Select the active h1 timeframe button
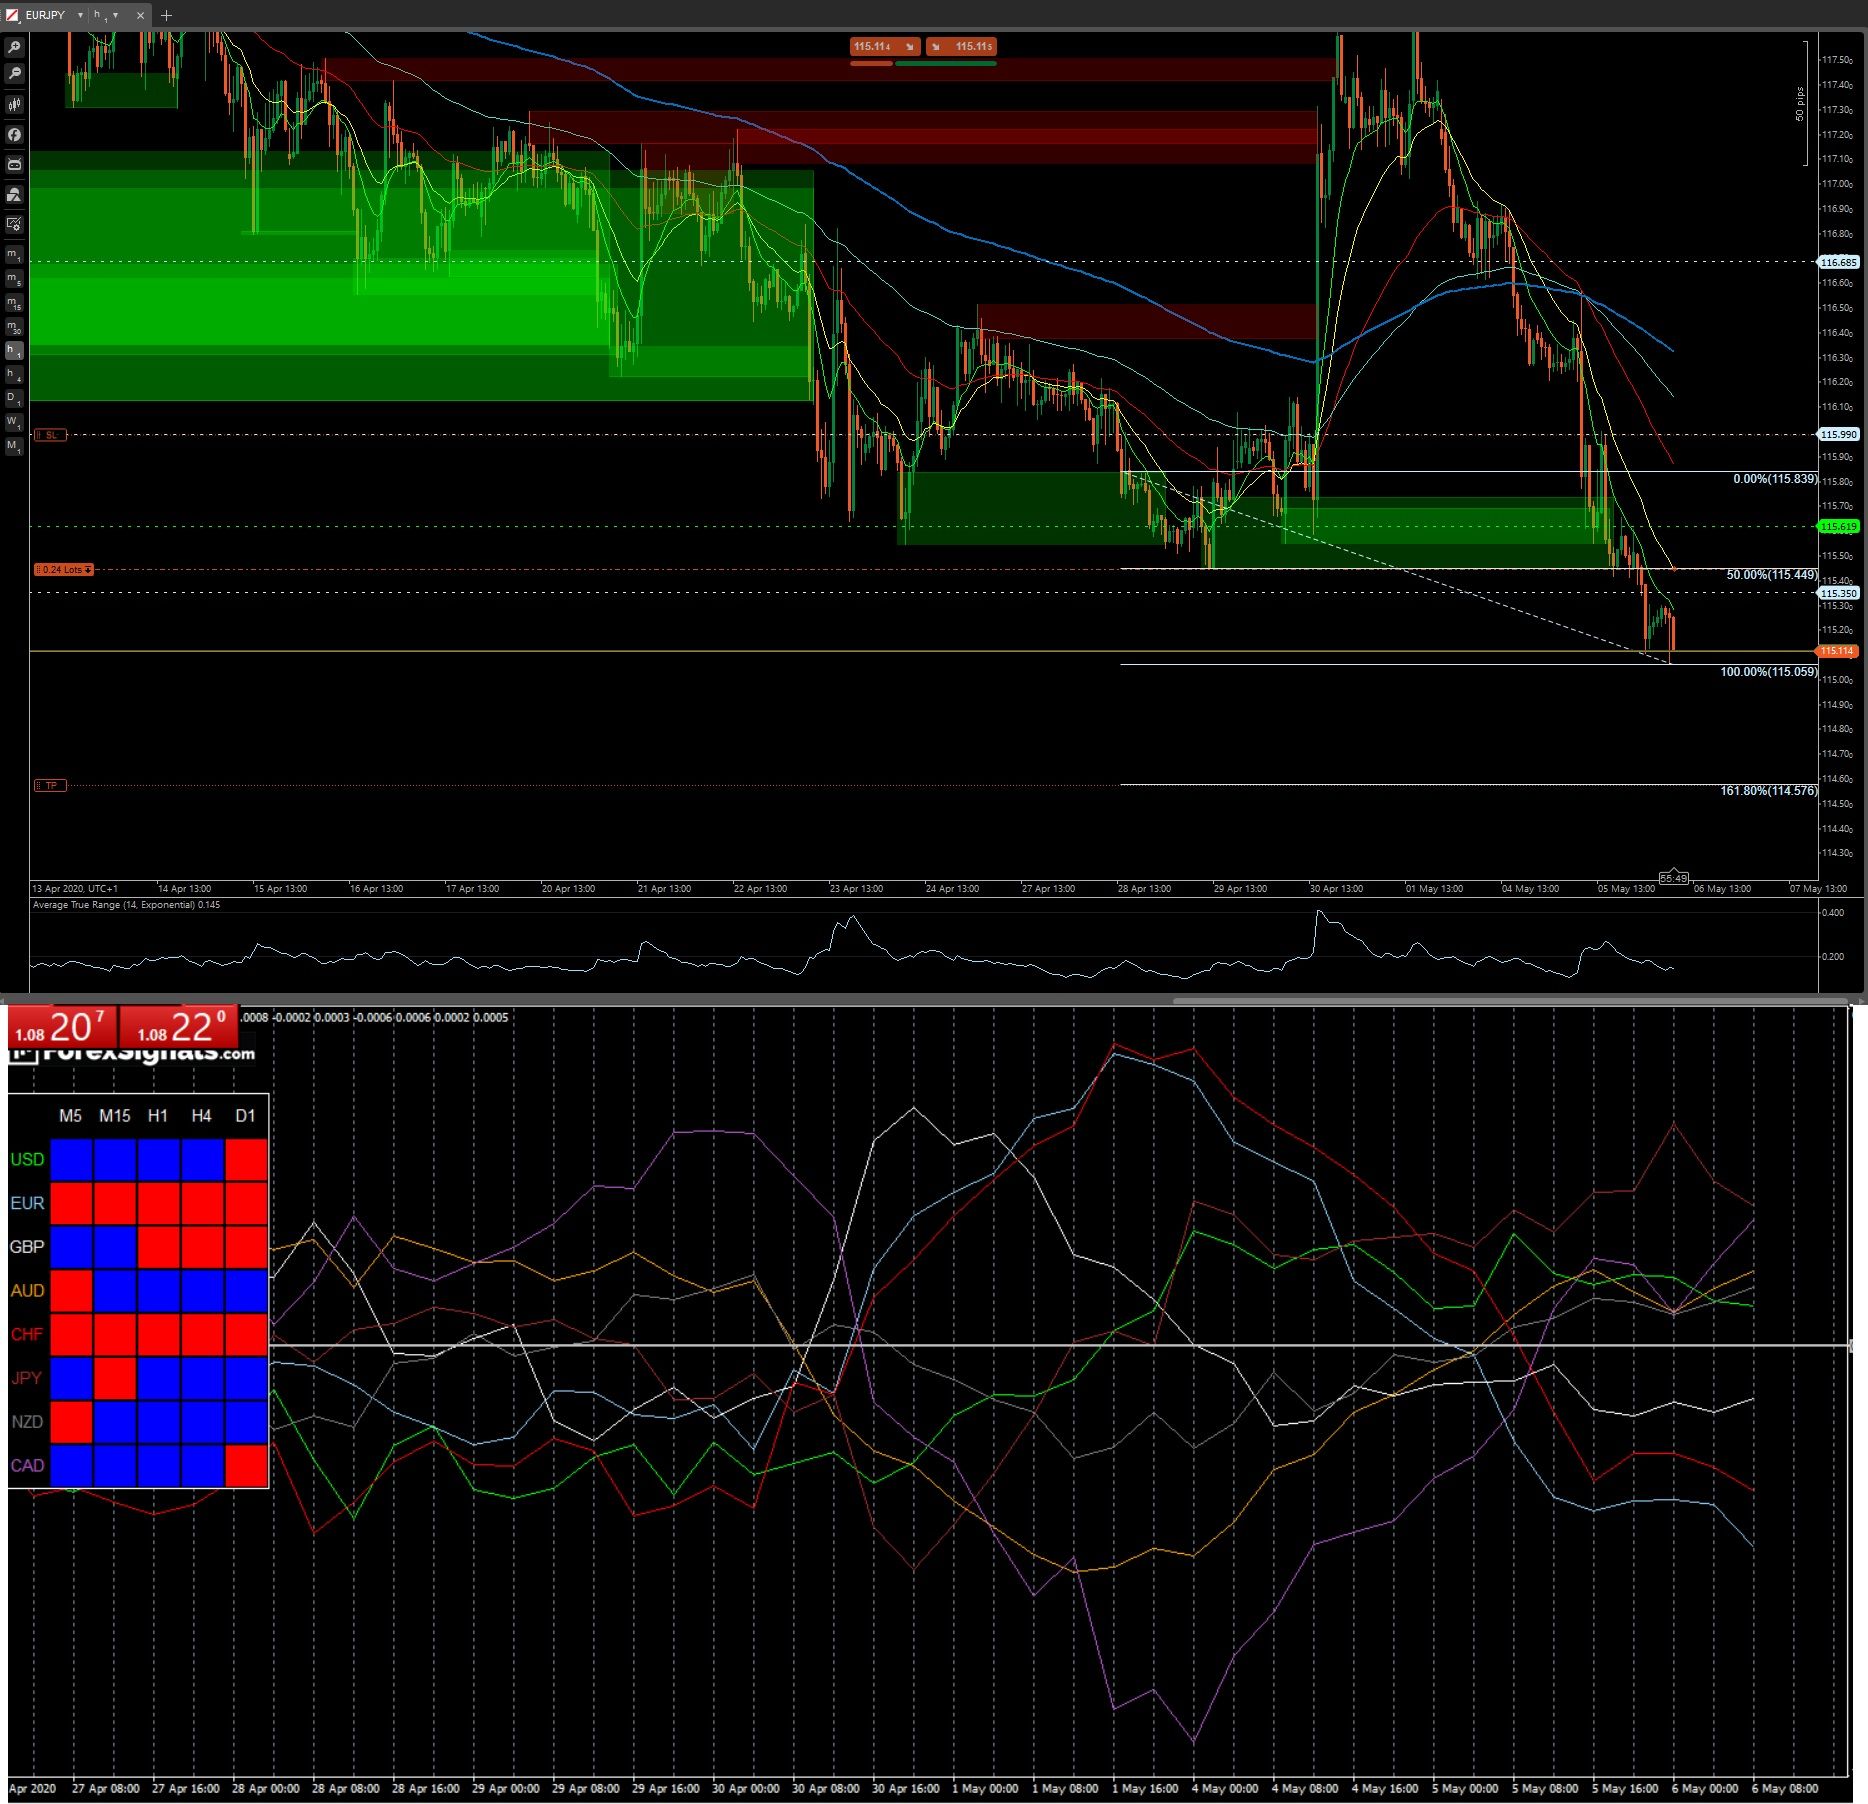This screenshot has width=1868, height=1804. [x=14, y=350]
